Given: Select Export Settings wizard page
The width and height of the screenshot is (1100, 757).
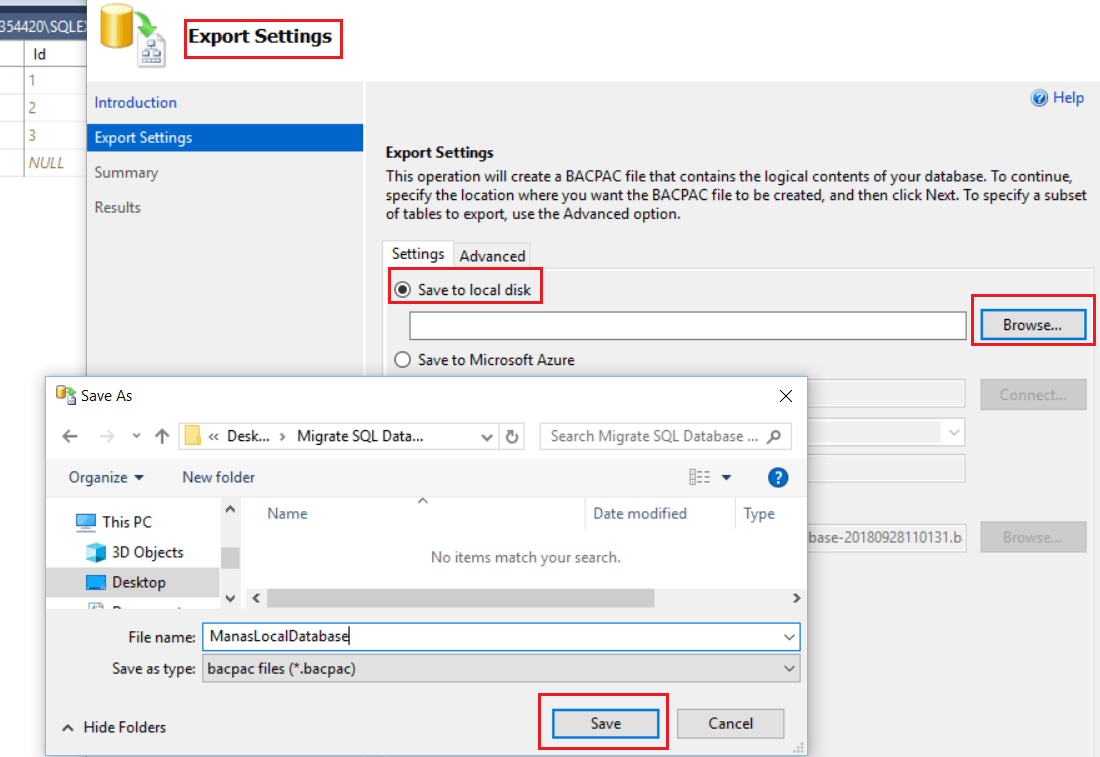Looking at the screenshot, I should pyautogui.click(x=225, y=138).
